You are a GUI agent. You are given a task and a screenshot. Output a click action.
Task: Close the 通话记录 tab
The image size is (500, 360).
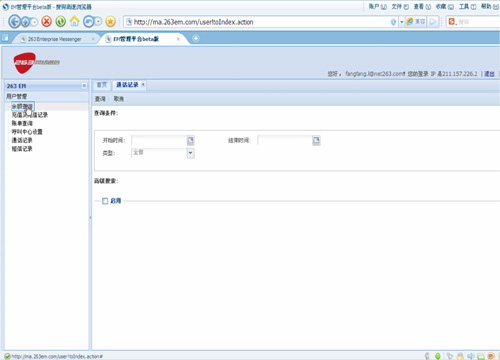pos(143,85)
